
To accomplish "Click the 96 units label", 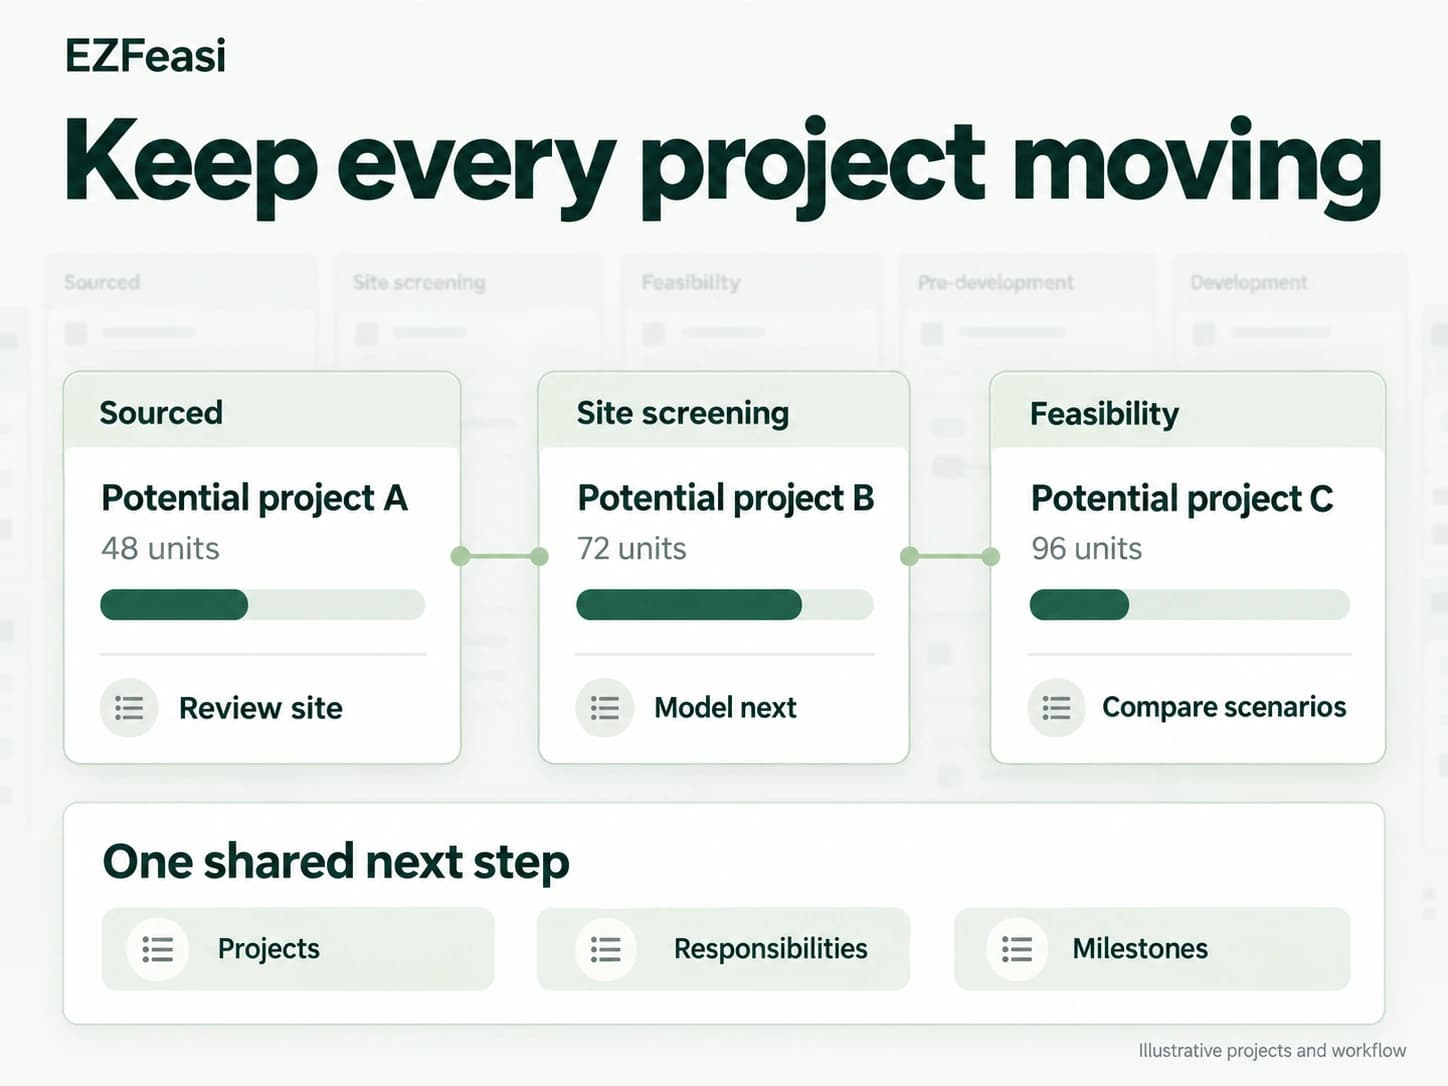I will [1087, 548].
